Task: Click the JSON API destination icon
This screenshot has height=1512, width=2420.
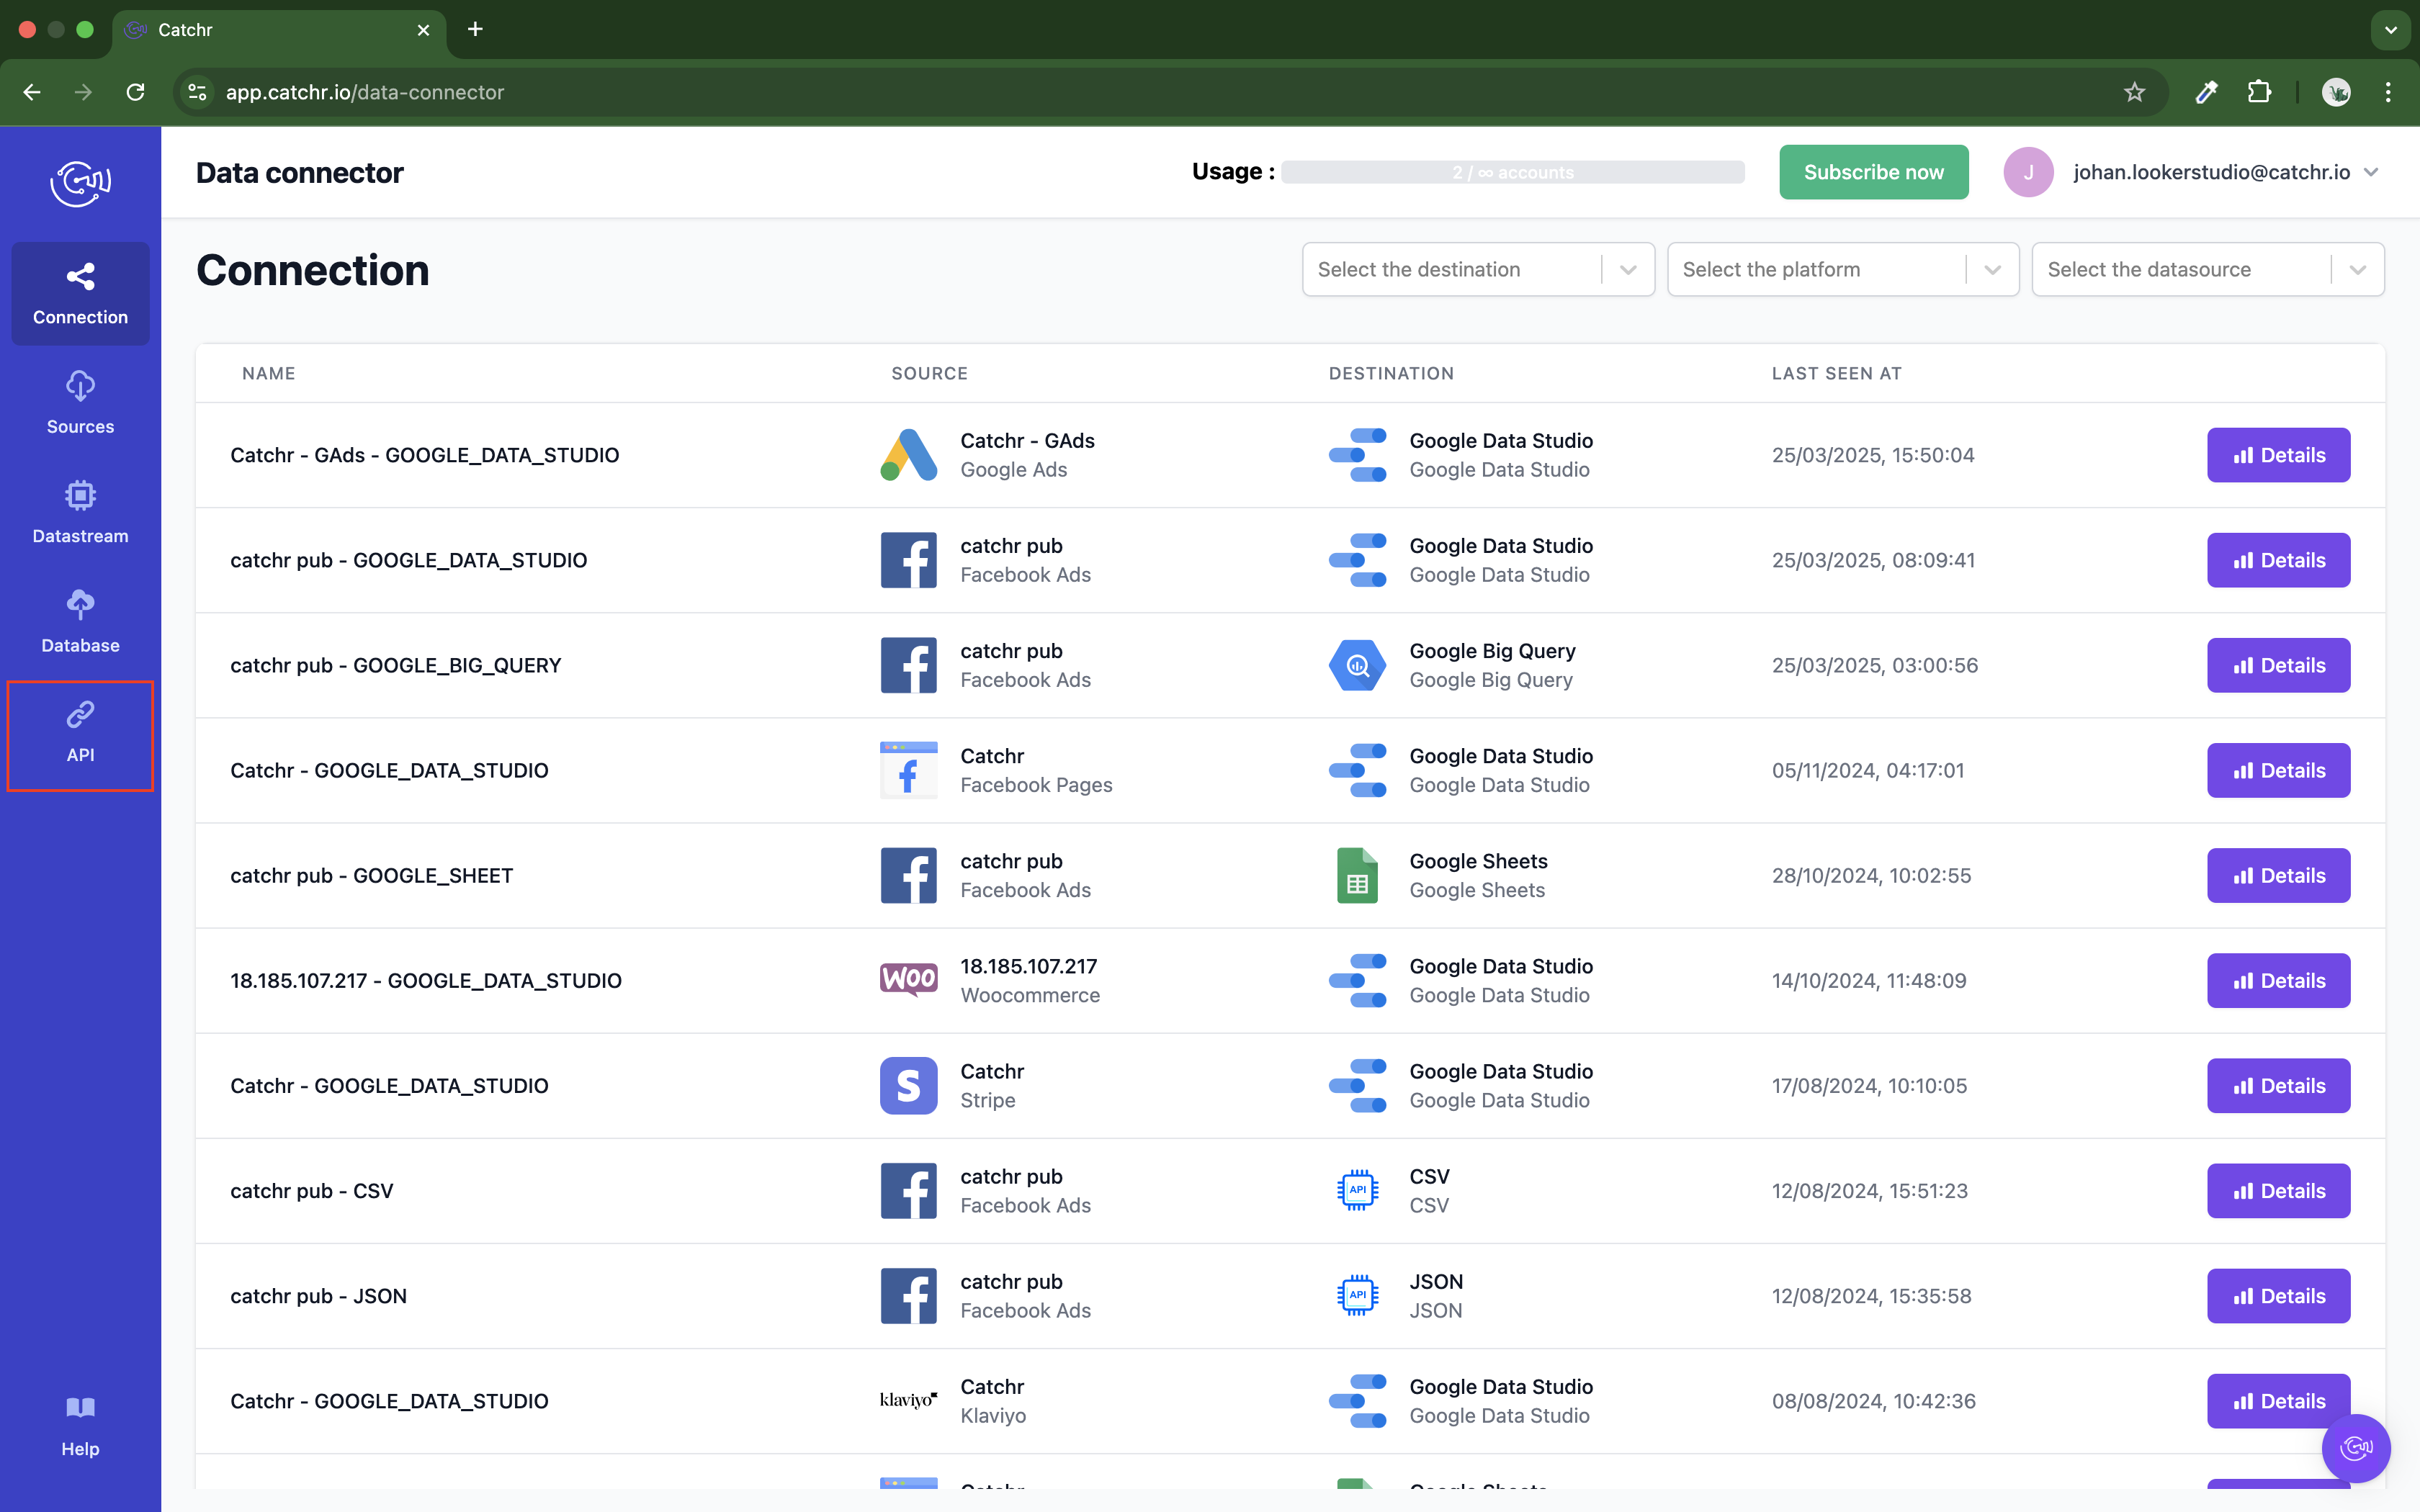Action: pos(1357,1295)
